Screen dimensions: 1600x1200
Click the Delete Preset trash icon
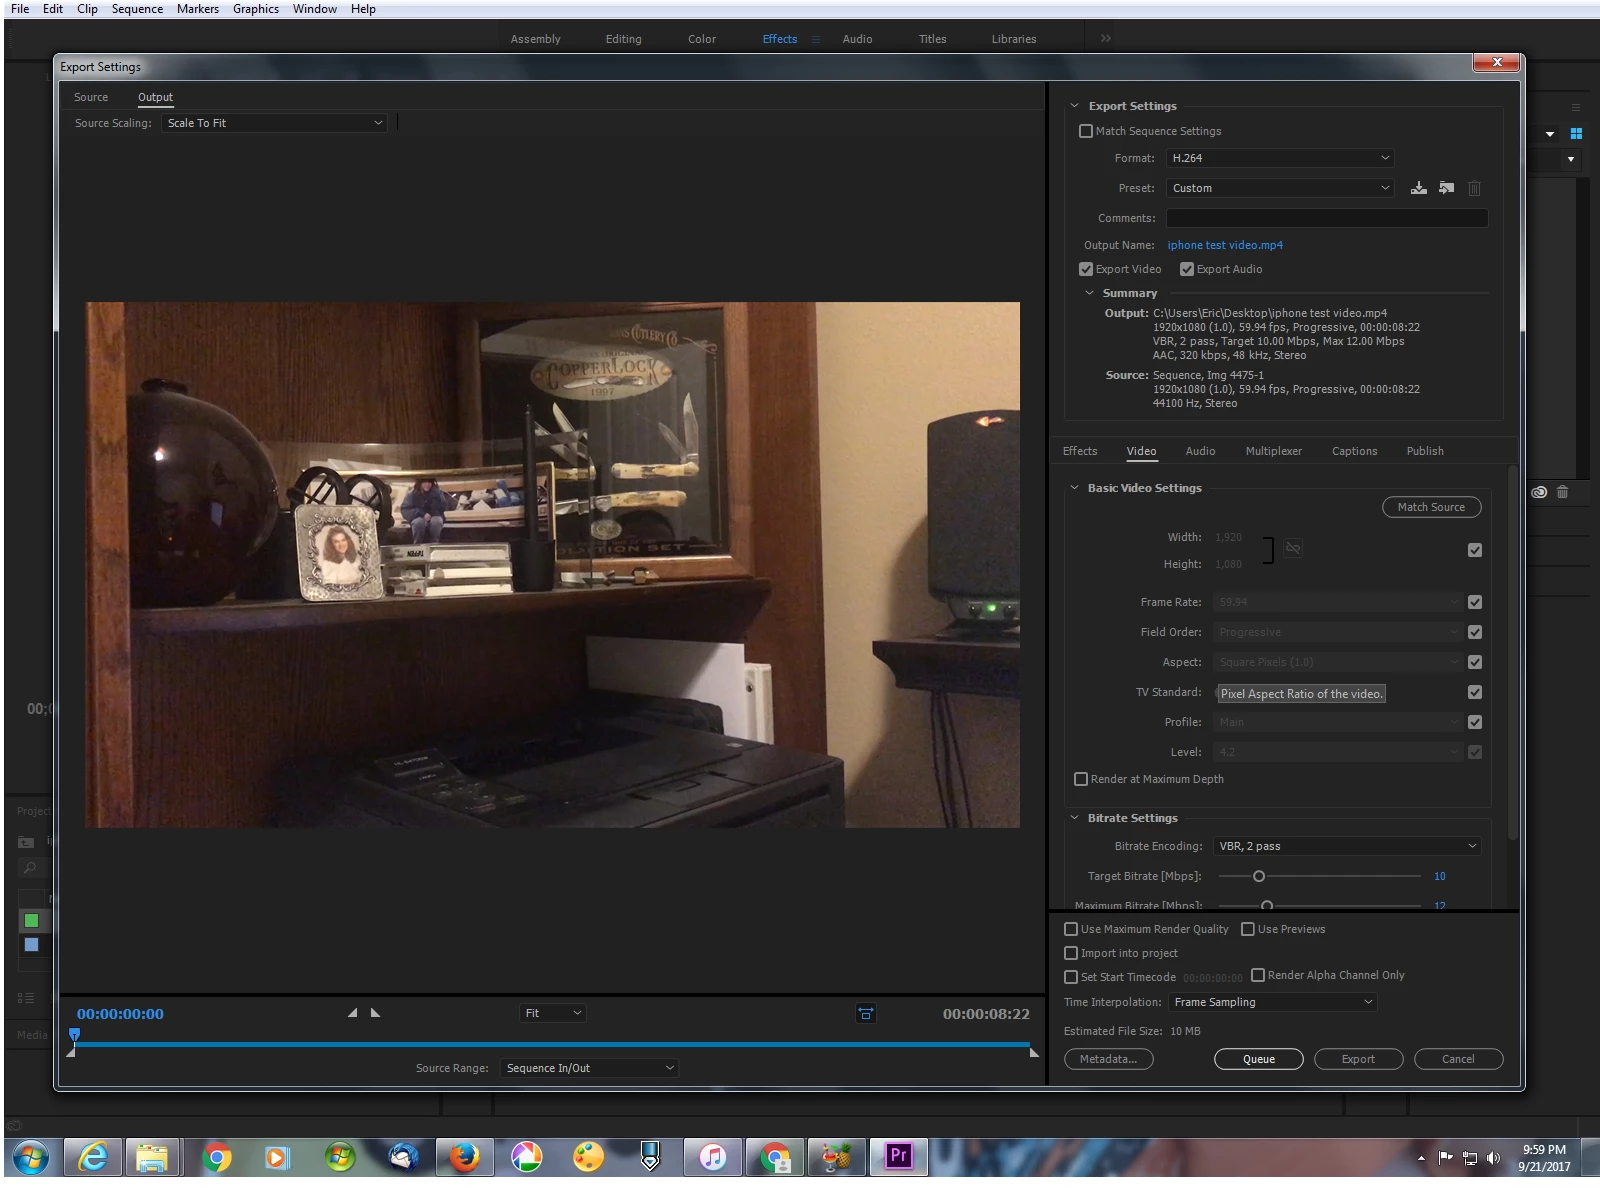coord(1474,188)
